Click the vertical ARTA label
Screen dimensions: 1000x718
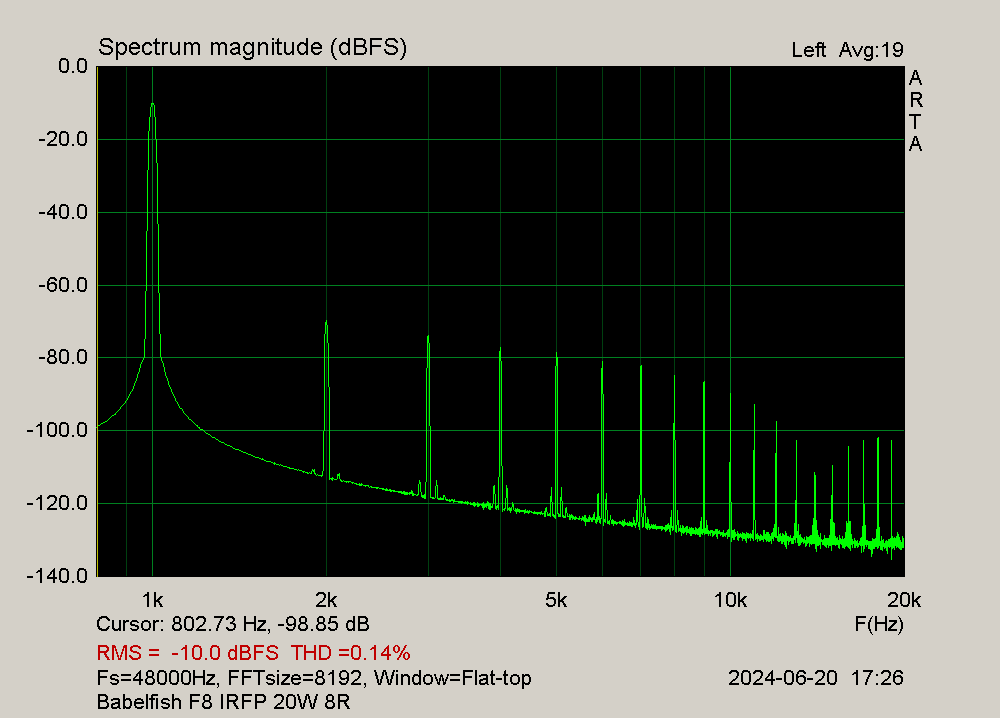point(915,111)
